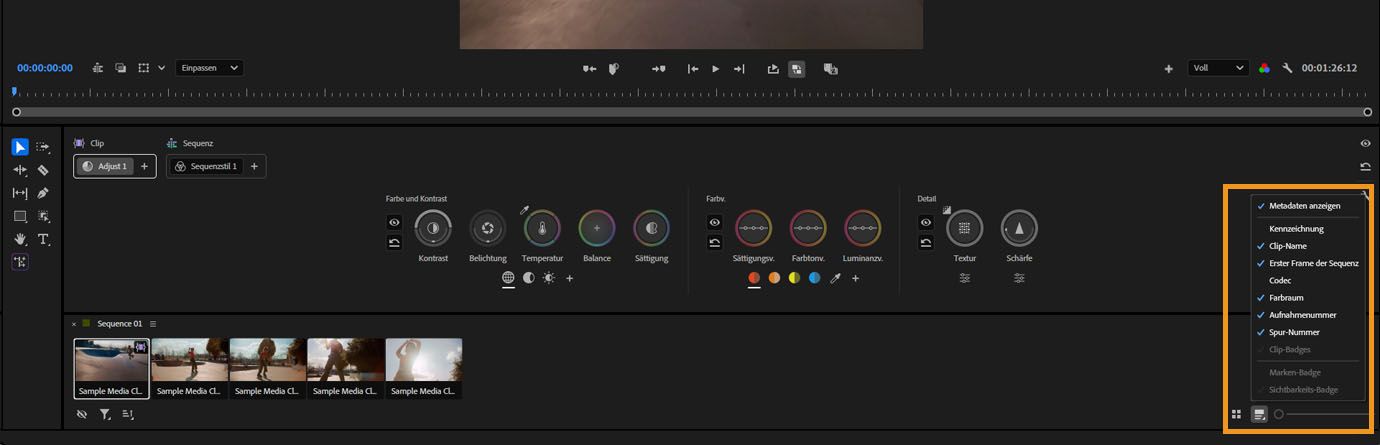Viewport: 1380px width, 445px height.
Task: Click the Mark In button
Action: point(590,68)
